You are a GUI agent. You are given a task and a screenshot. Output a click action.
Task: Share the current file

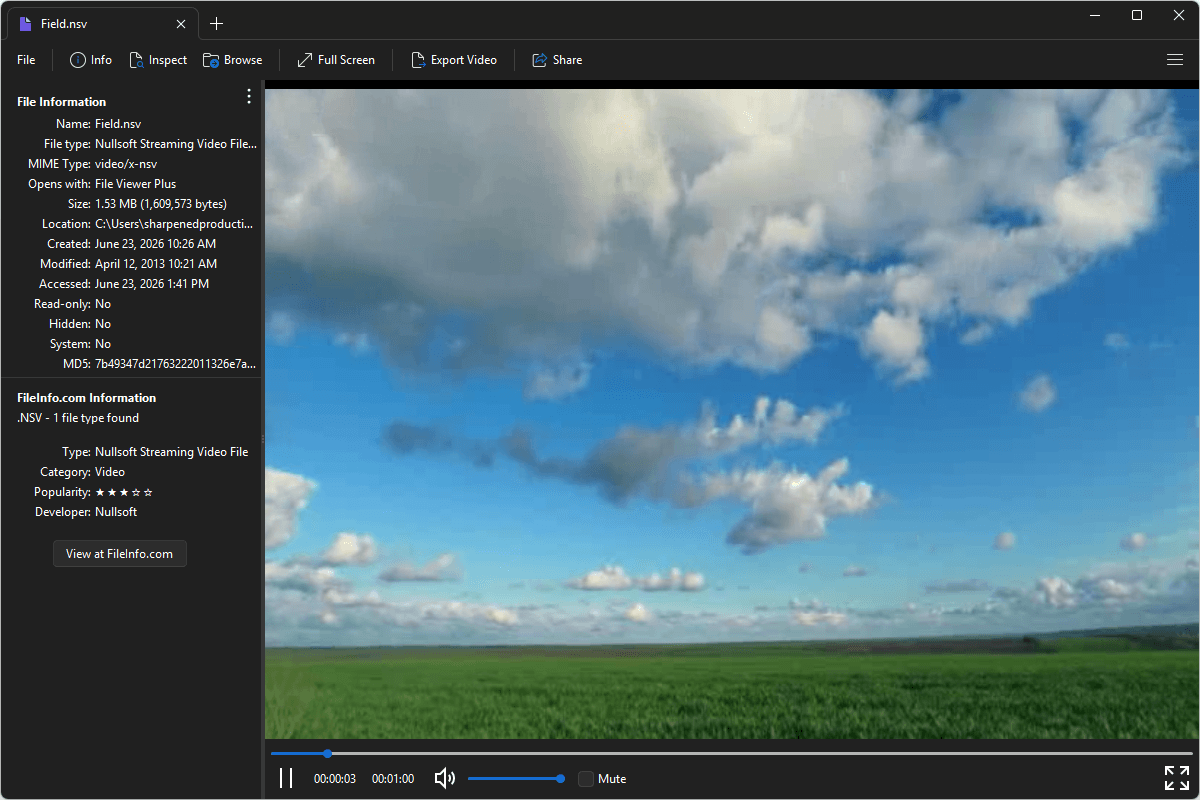click(x=557, y=60)
